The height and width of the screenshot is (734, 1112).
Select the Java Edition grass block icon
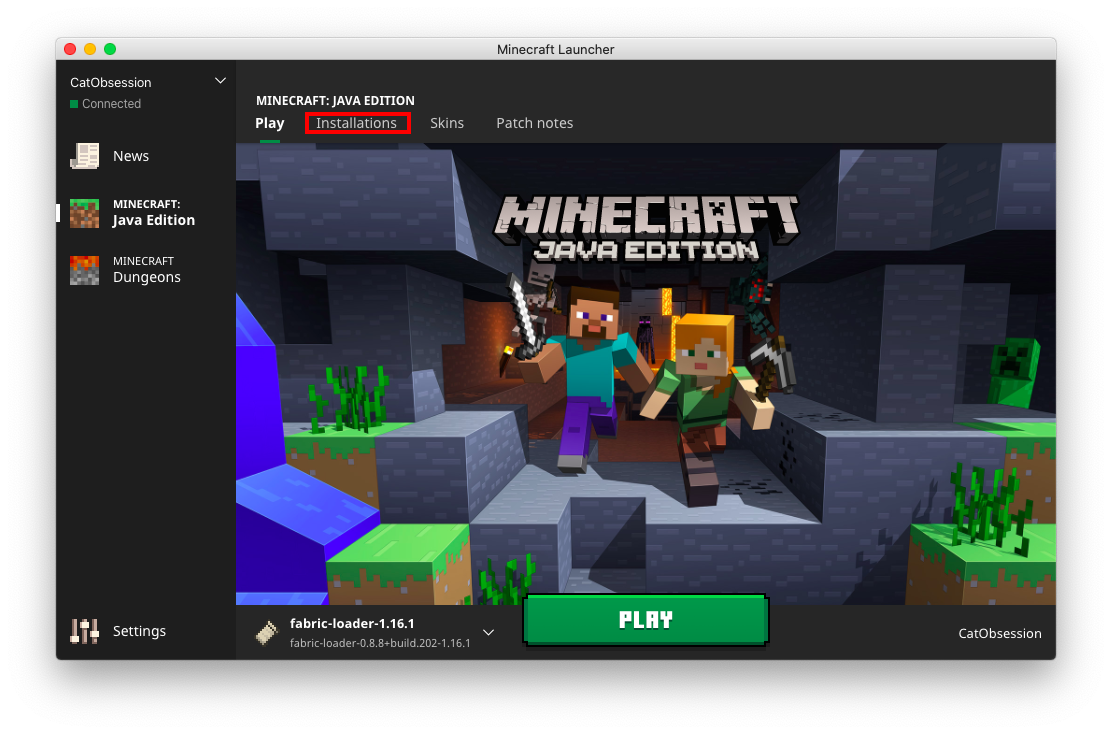click(85, 213)
